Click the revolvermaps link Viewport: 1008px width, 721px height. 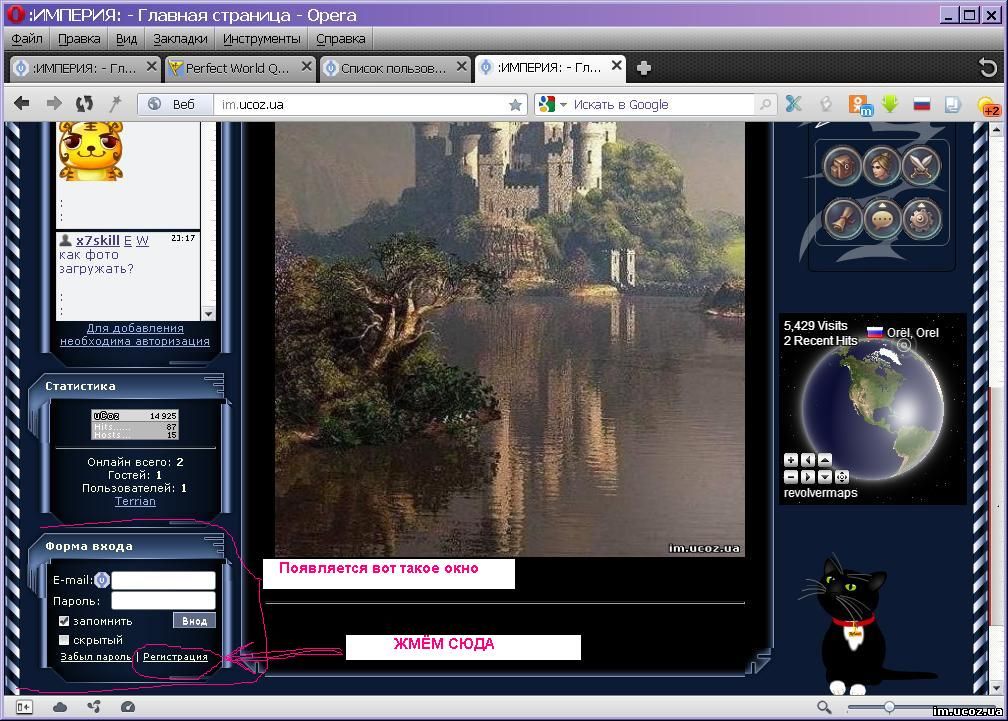point(820,493)
